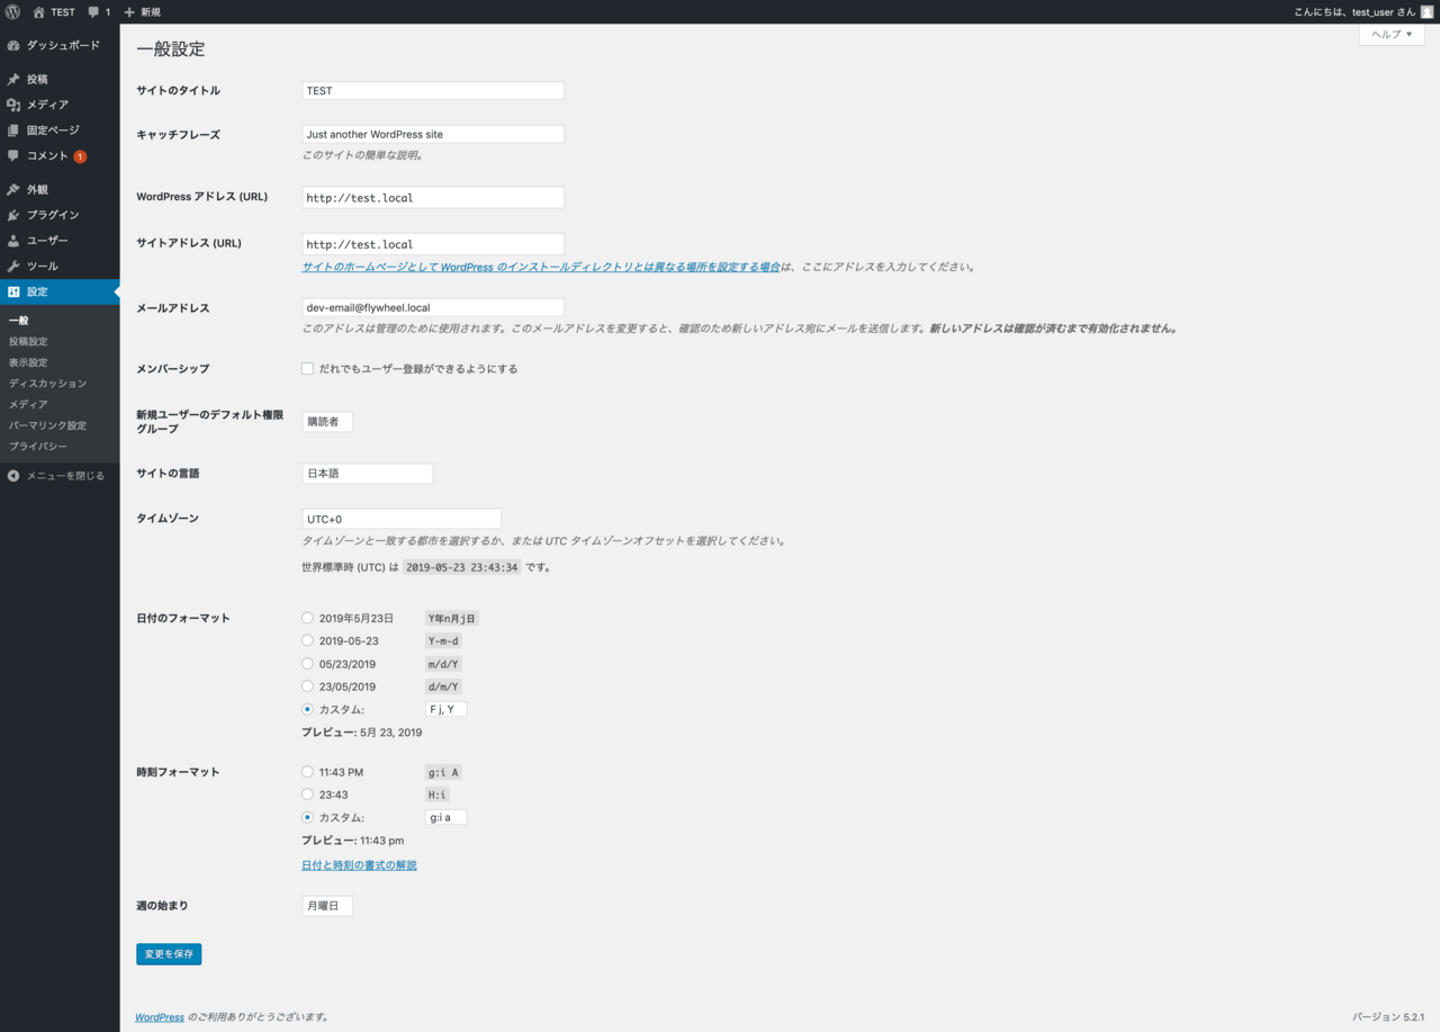Viewport: 1440px width, 1032px height.
Task: Choose the 23:43 time format option
Action: click(x=308, y=795)
